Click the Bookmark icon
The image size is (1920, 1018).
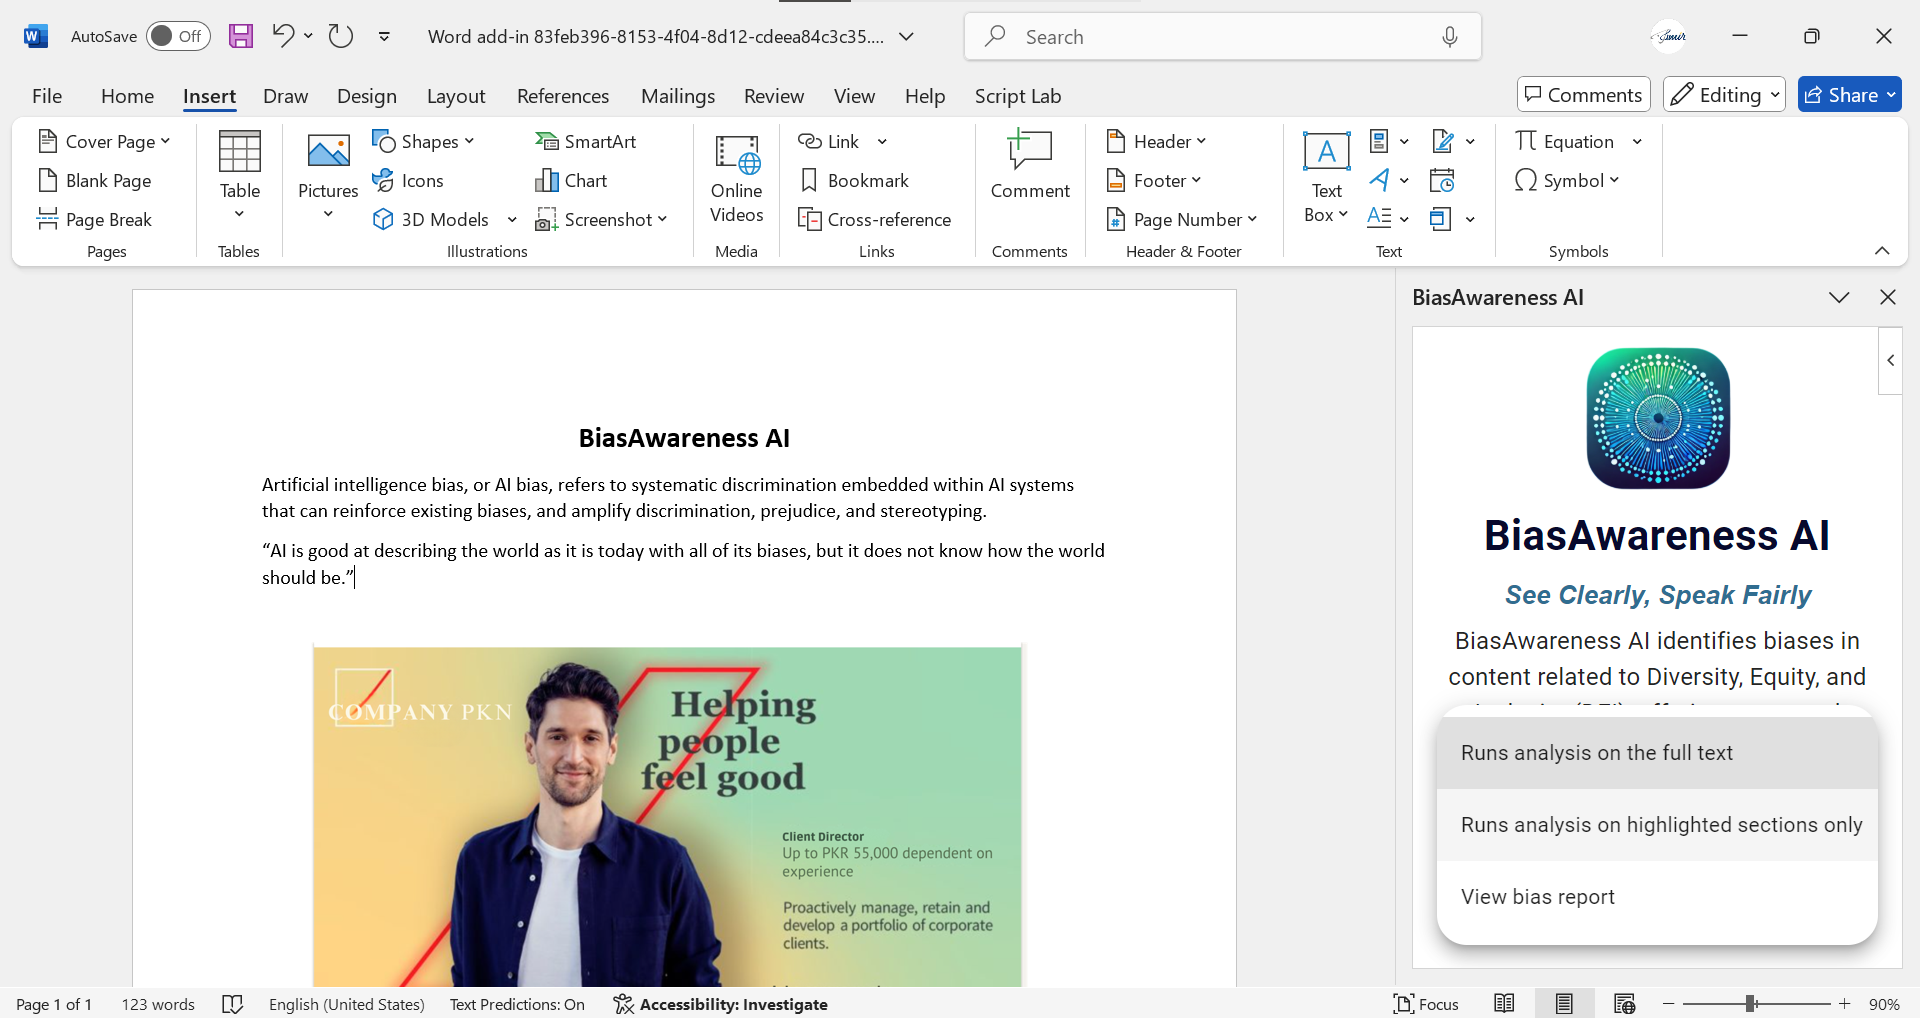pos(810,181)
